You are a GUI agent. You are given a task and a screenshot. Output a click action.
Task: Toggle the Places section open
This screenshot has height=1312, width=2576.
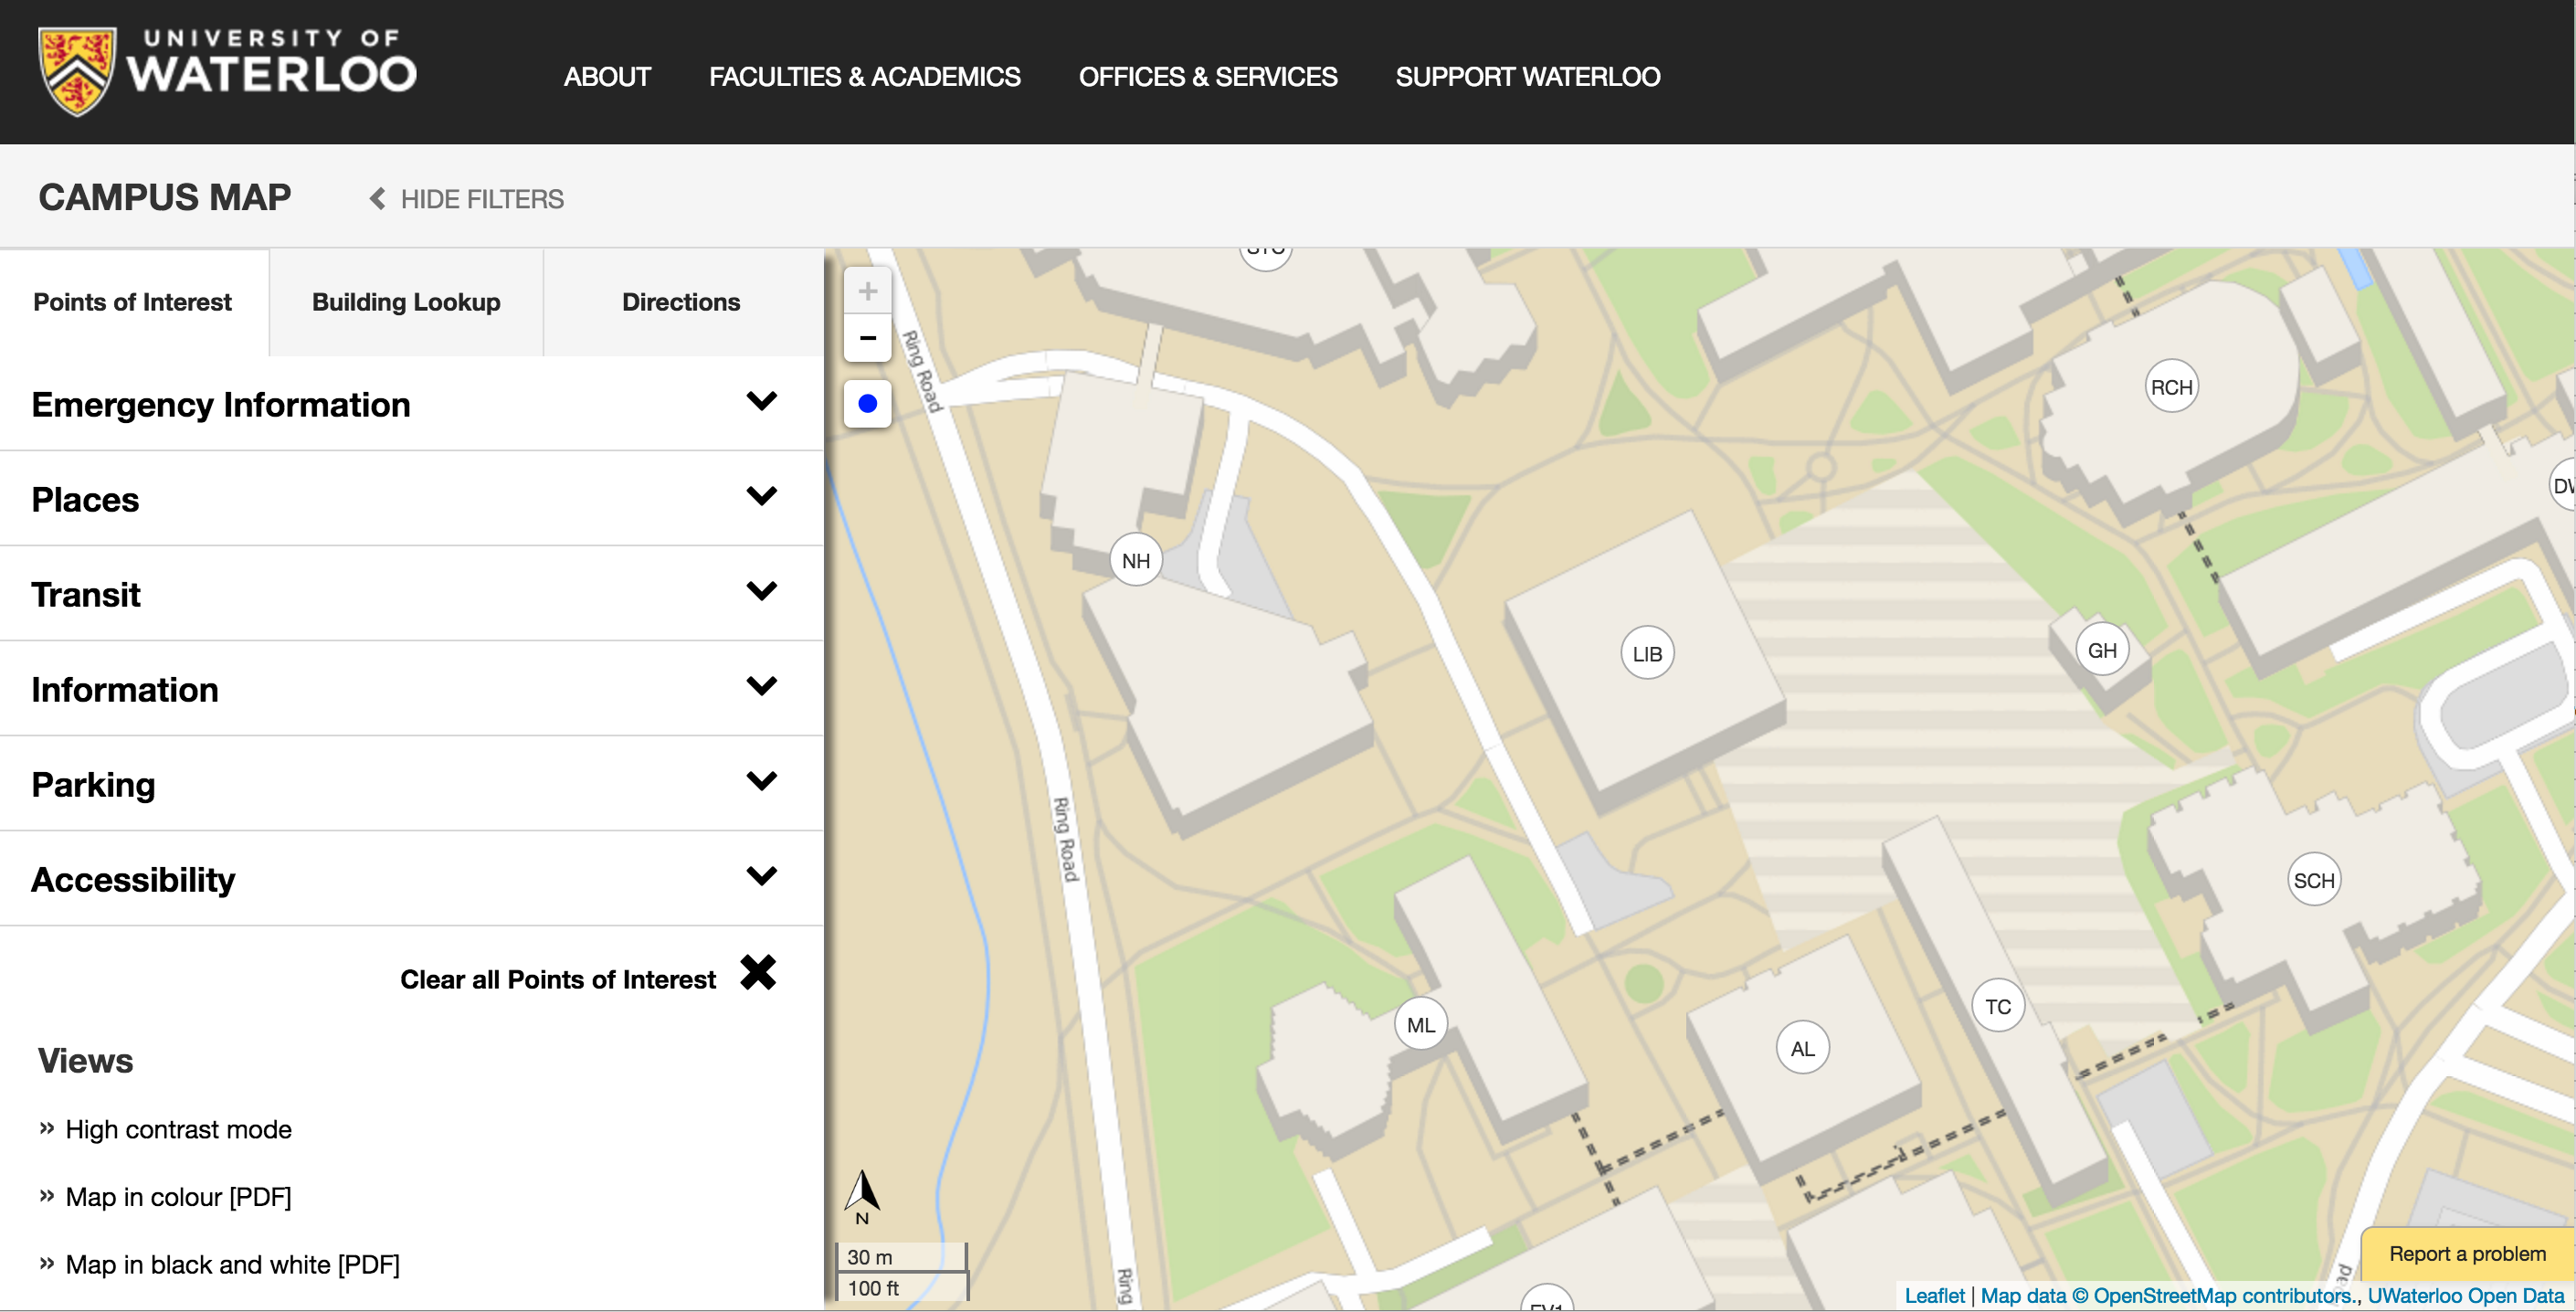[761, 499]
